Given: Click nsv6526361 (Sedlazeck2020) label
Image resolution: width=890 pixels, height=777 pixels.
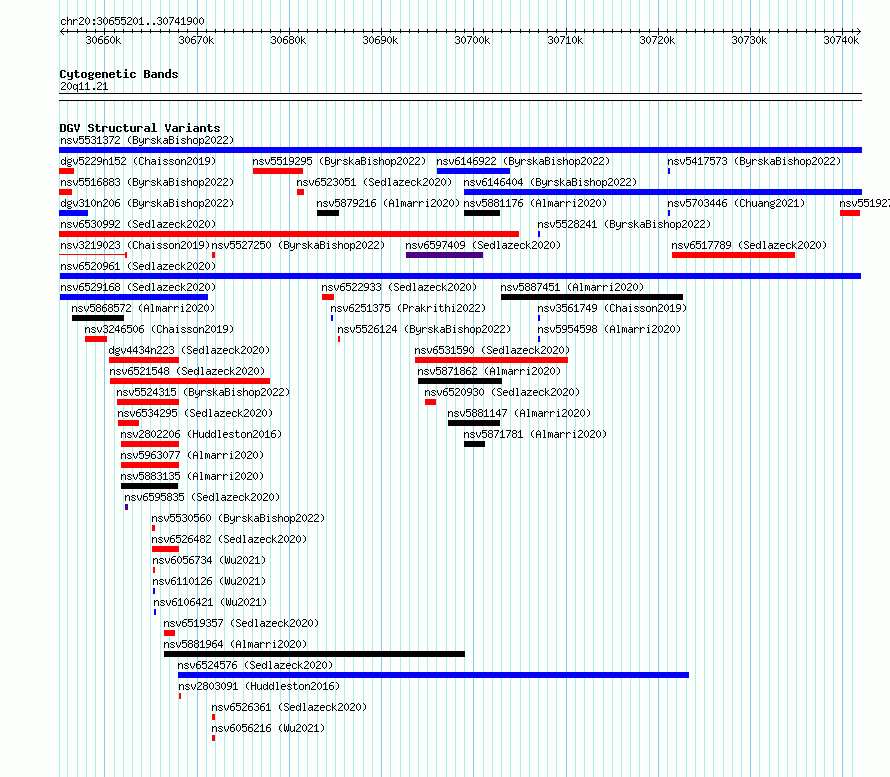Looking at the screenshot, I should tap(289, 707).
